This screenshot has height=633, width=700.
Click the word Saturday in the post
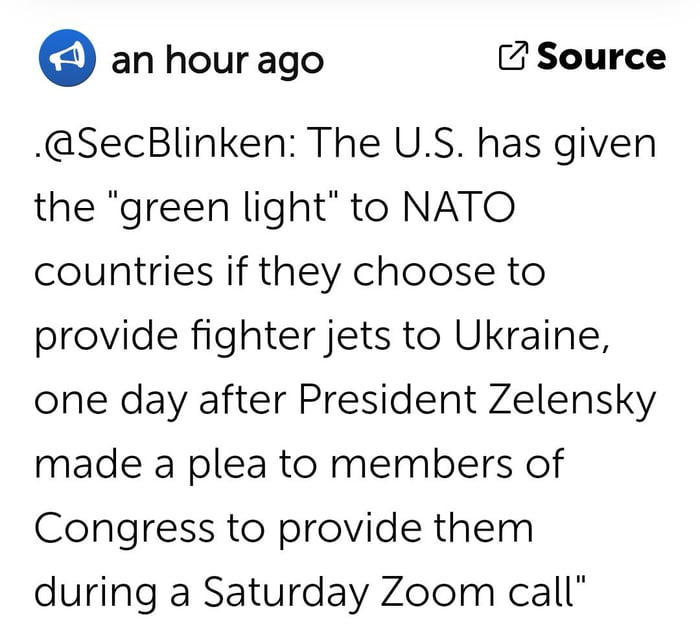pyautogui.click(x=287, y=591)
